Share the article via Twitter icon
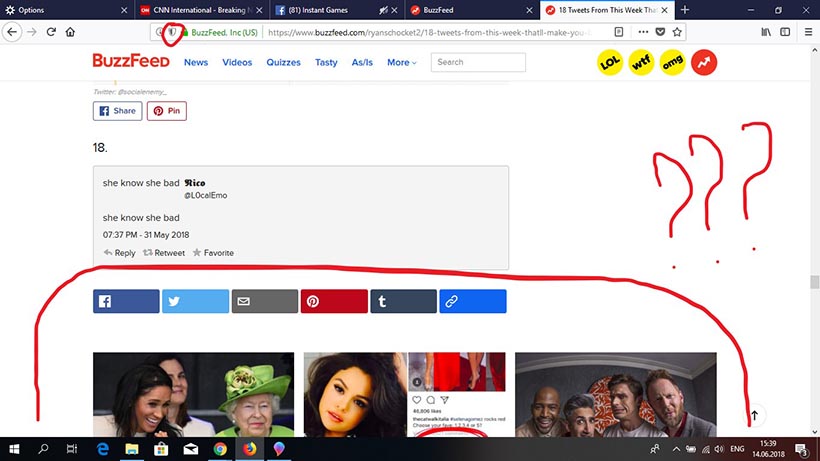This screenshot has height=461, width=820. point(195,301)
